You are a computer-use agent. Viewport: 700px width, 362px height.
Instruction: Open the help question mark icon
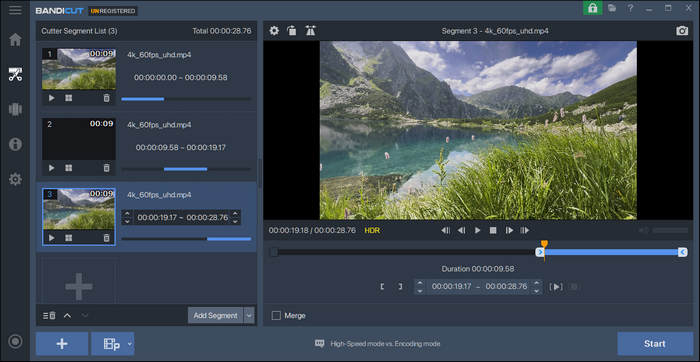click(630, 8)
